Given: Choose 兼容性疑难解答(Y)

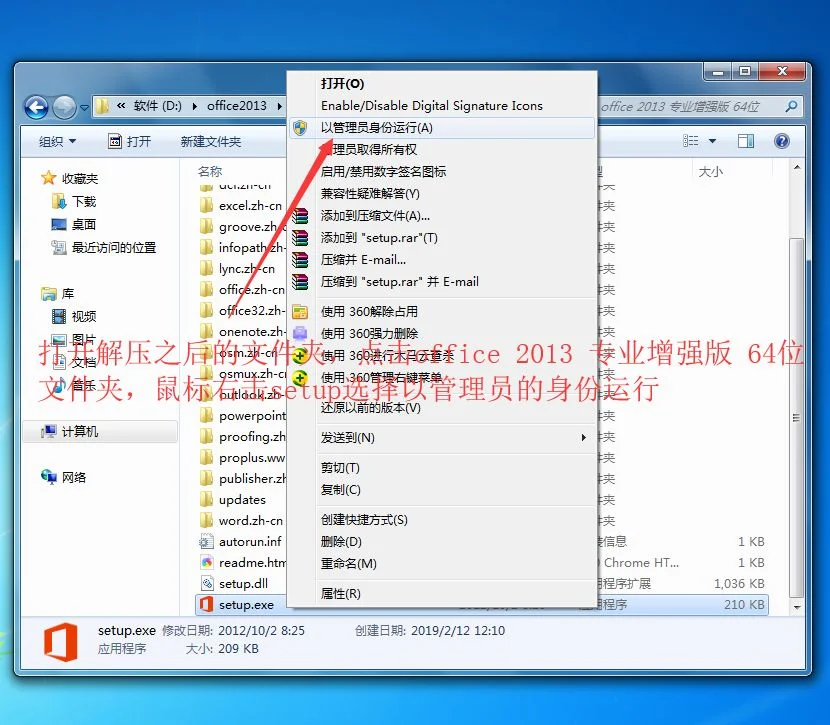Looking at the screenshot, I should pos(442,194).
